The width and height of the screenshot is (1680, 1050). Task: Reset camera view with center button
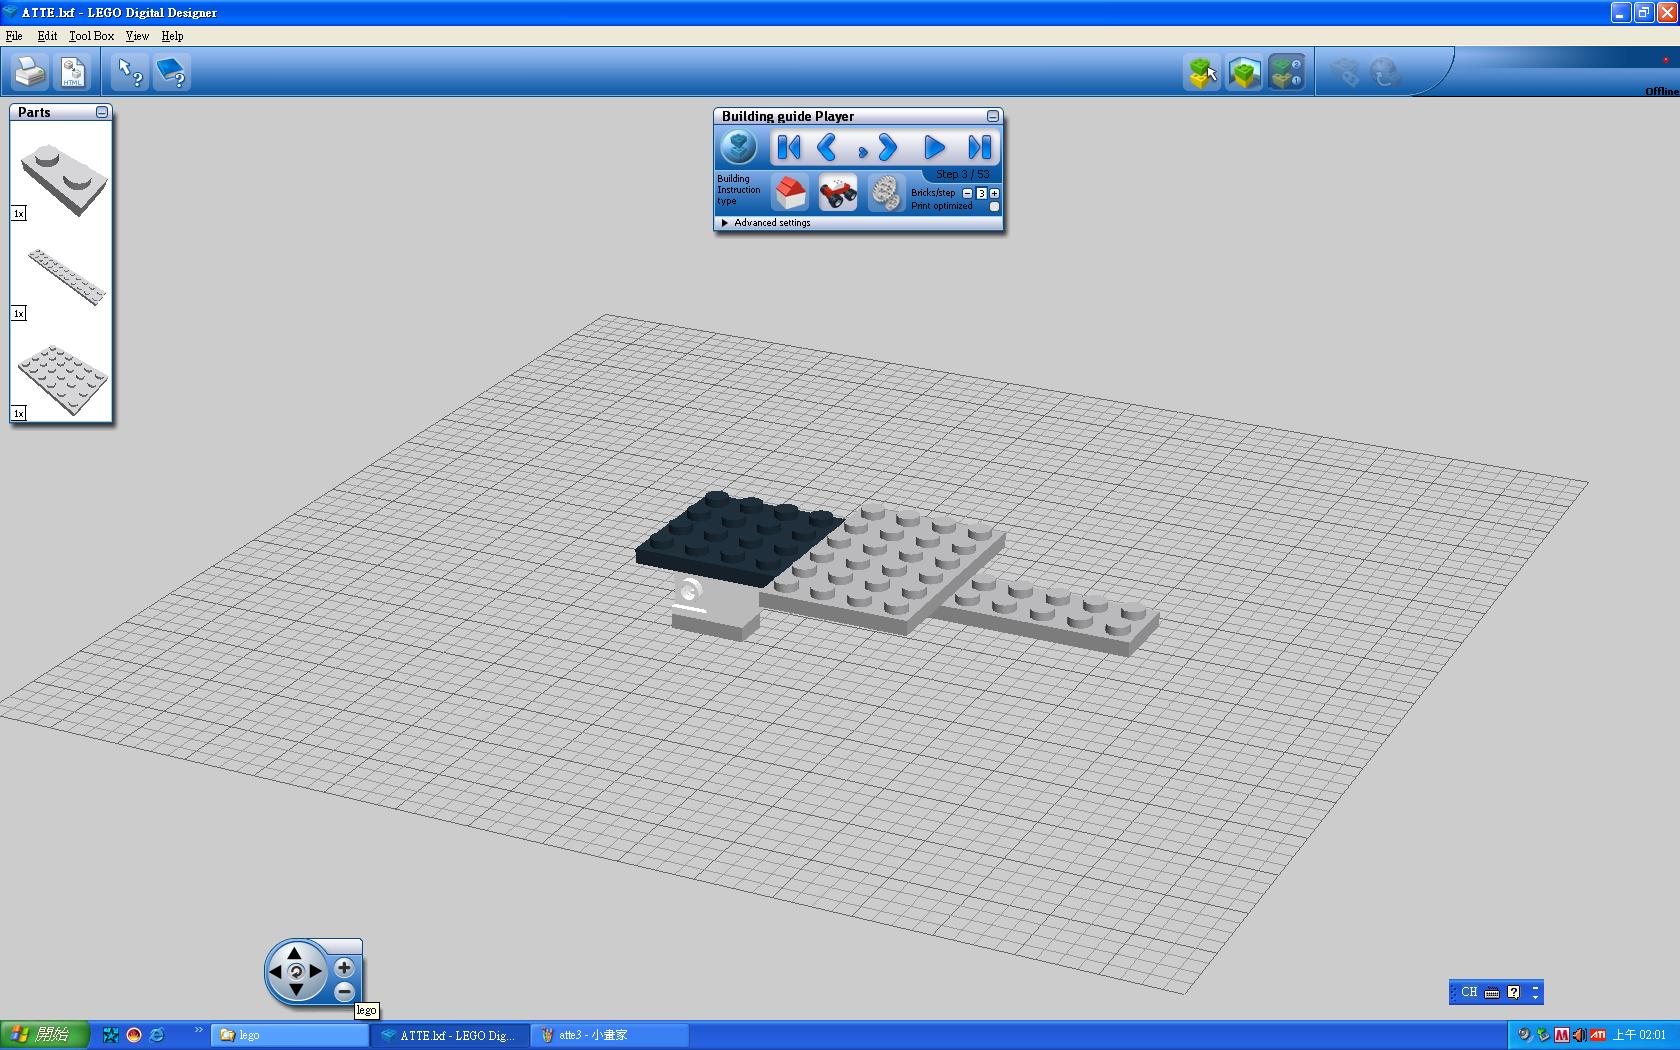(x=295, y=971)
